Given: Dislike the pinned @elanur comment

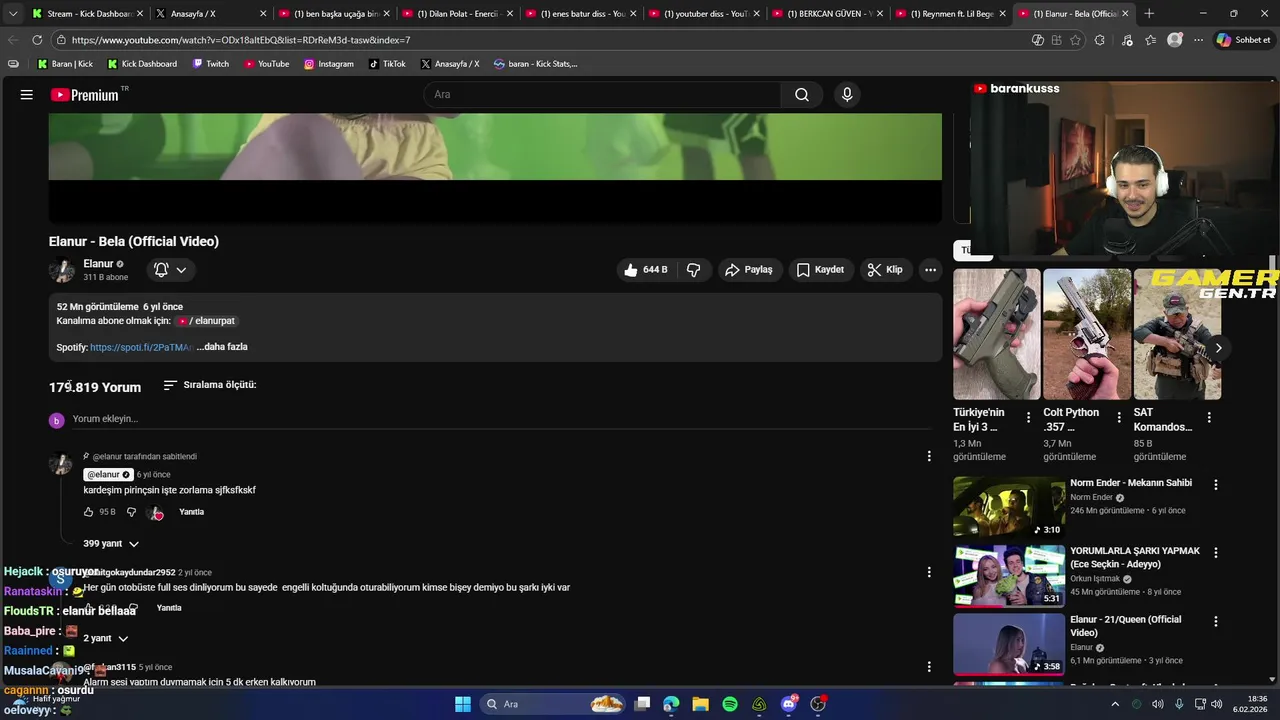Looking at the screenshot, I should [131, 512].
